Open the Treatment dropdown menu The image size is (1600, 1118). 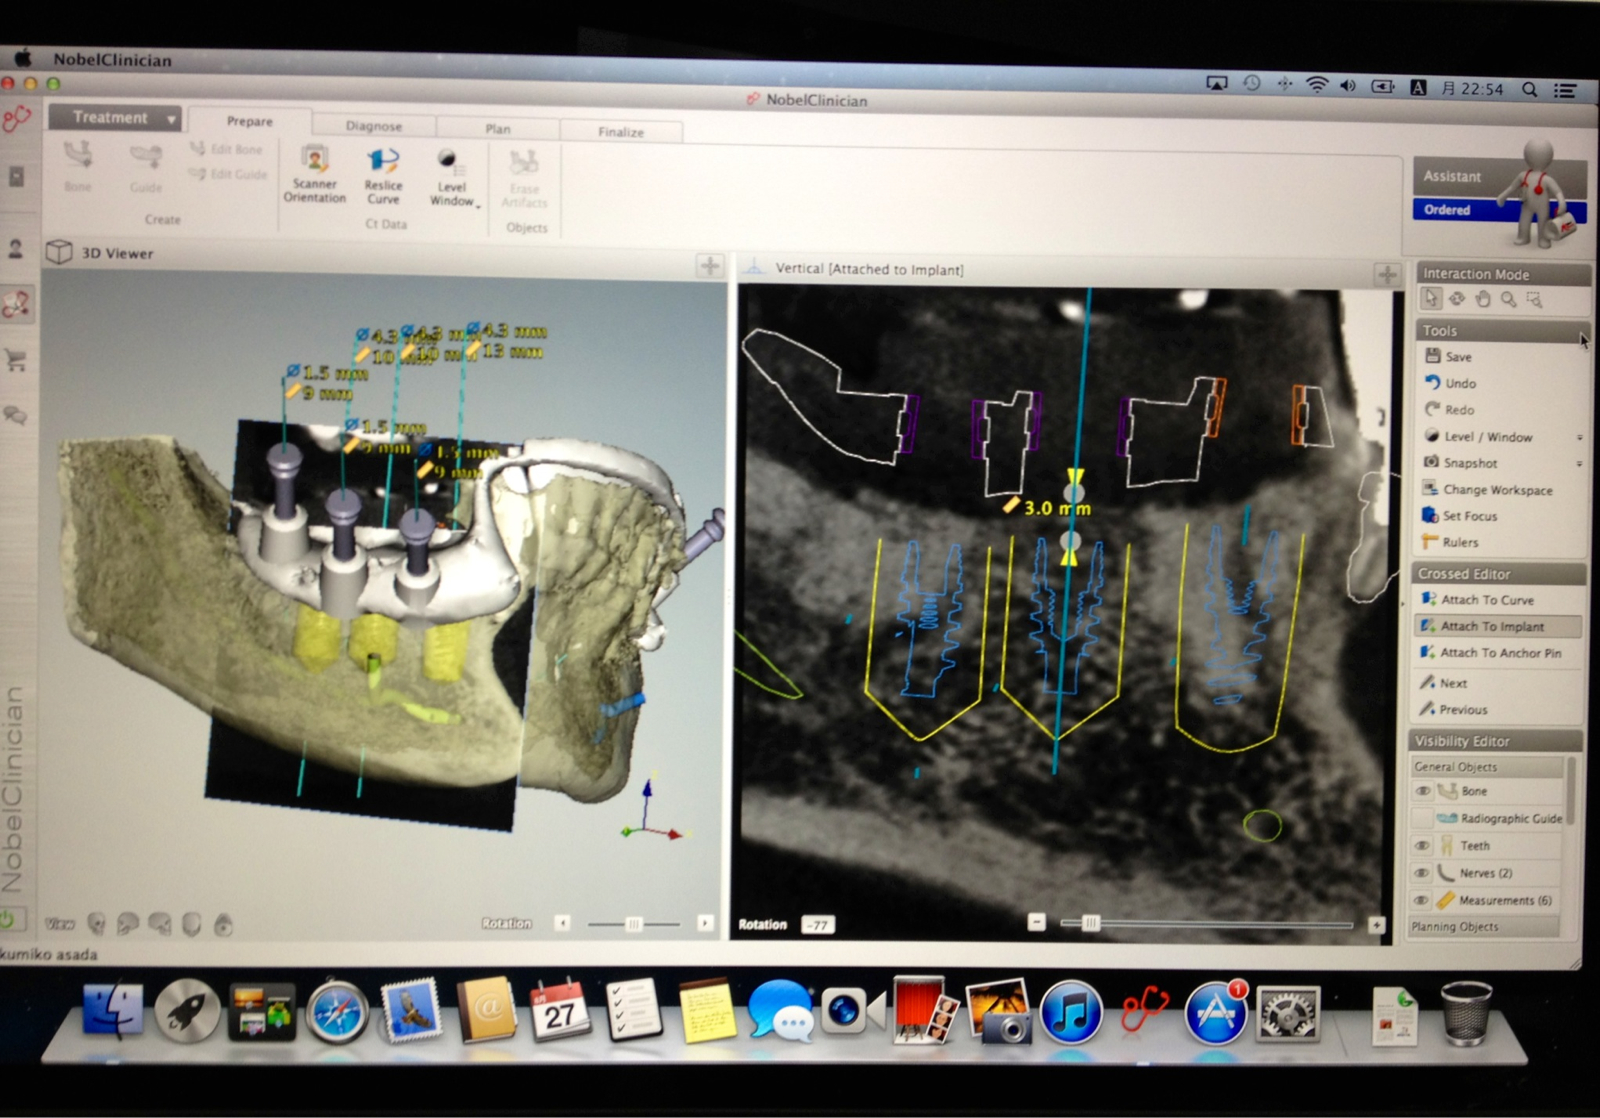pos(114,117)
